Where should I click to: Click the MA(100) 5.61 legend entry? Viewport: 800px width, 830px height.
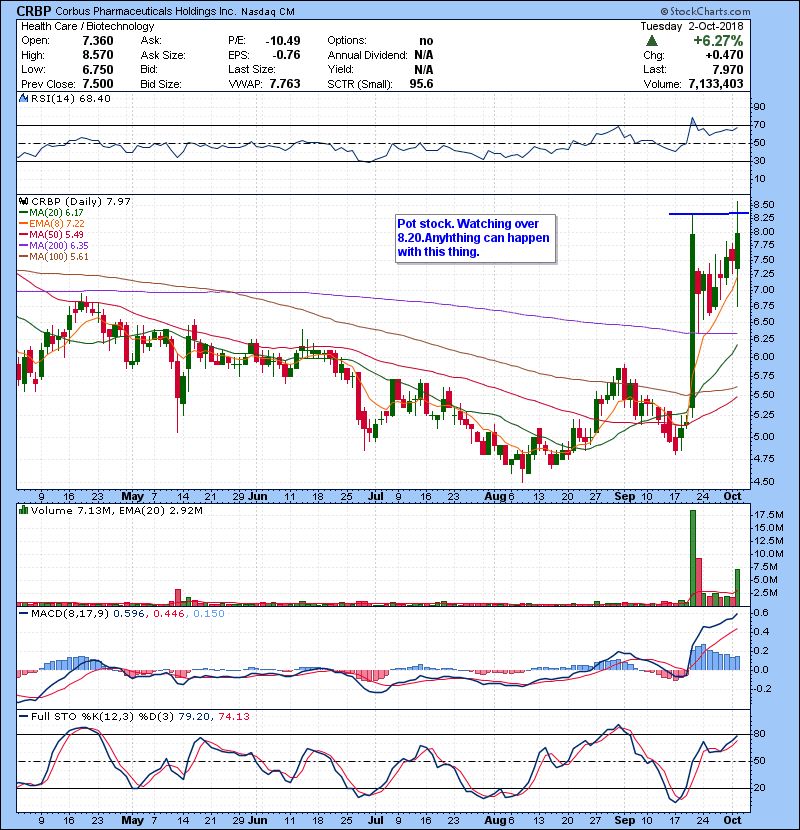coord(53,257)
